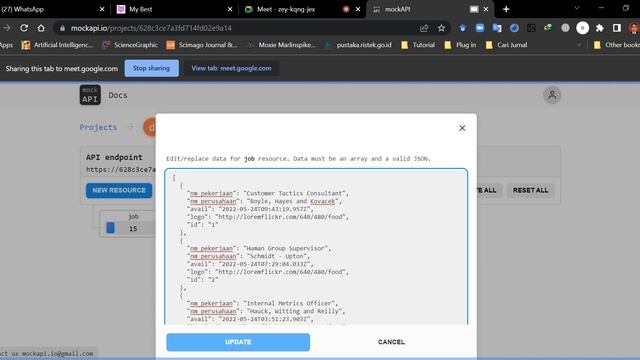Viewport: 640px width, 360px height.
Task: Click inside the JSON data editor
Action: [316, 247]
